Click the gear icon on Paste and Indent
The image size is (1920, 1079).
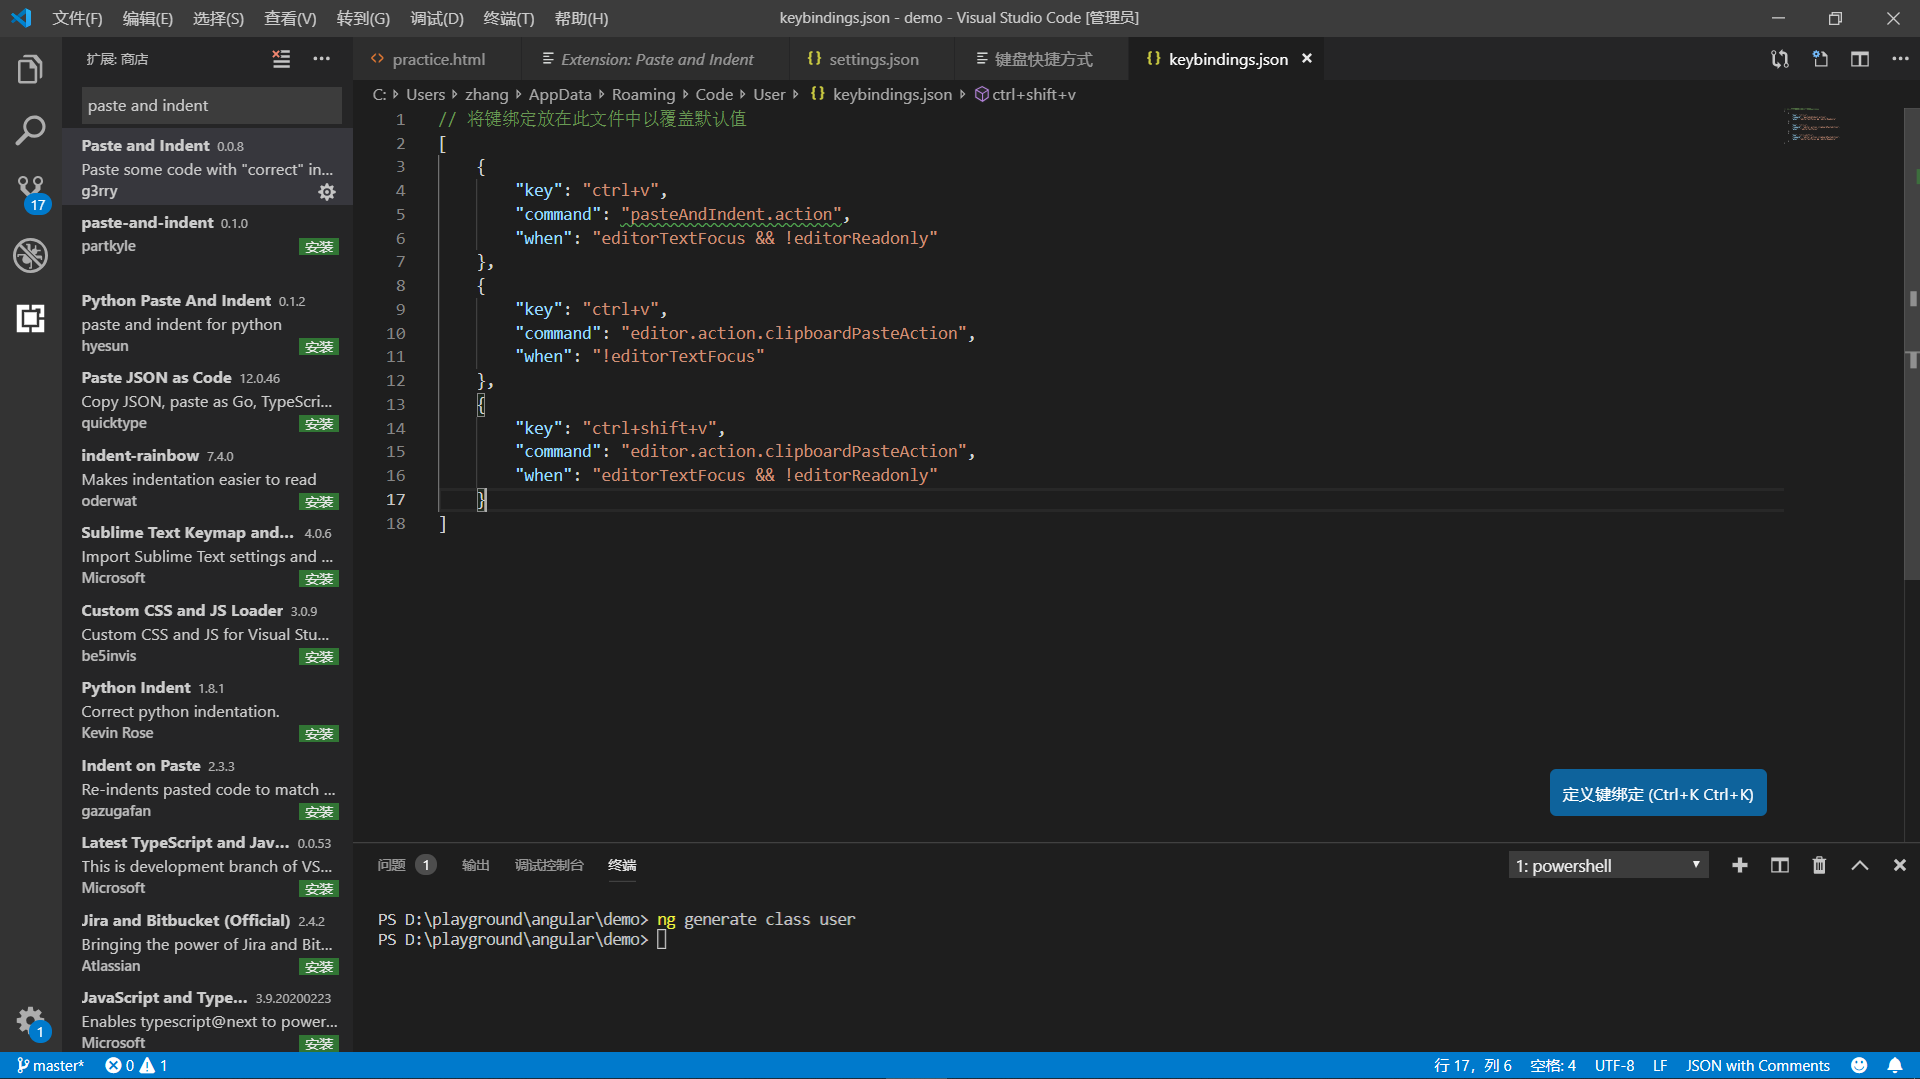point(327,192)
